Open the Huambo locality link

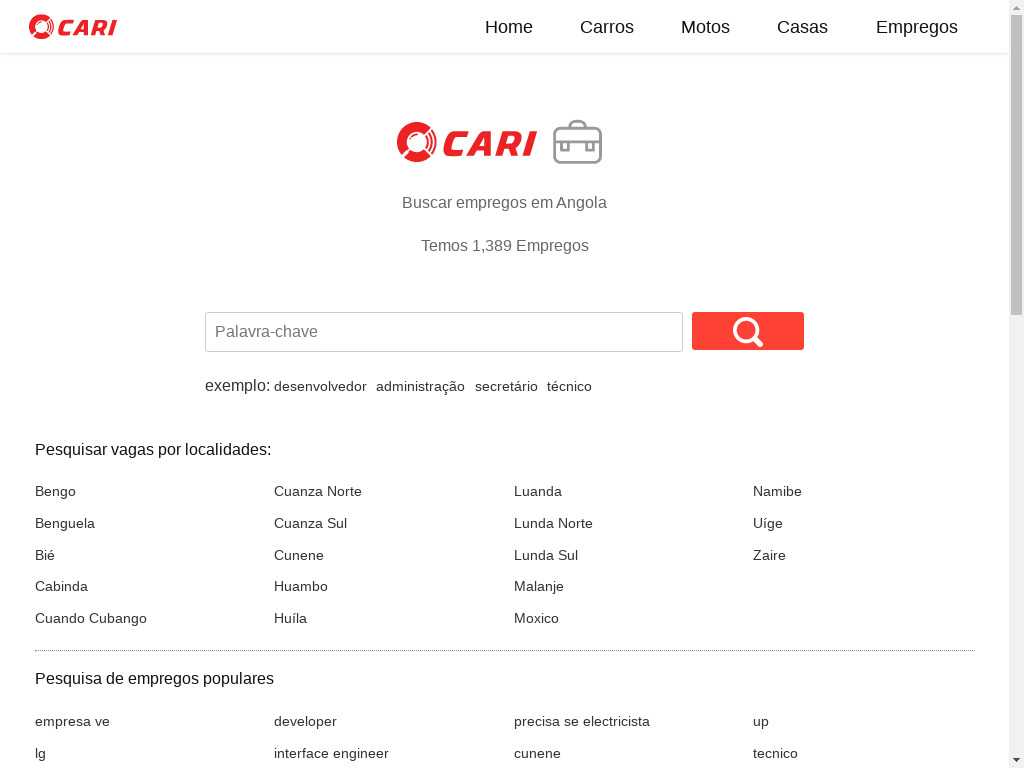[x=300, y=586]
